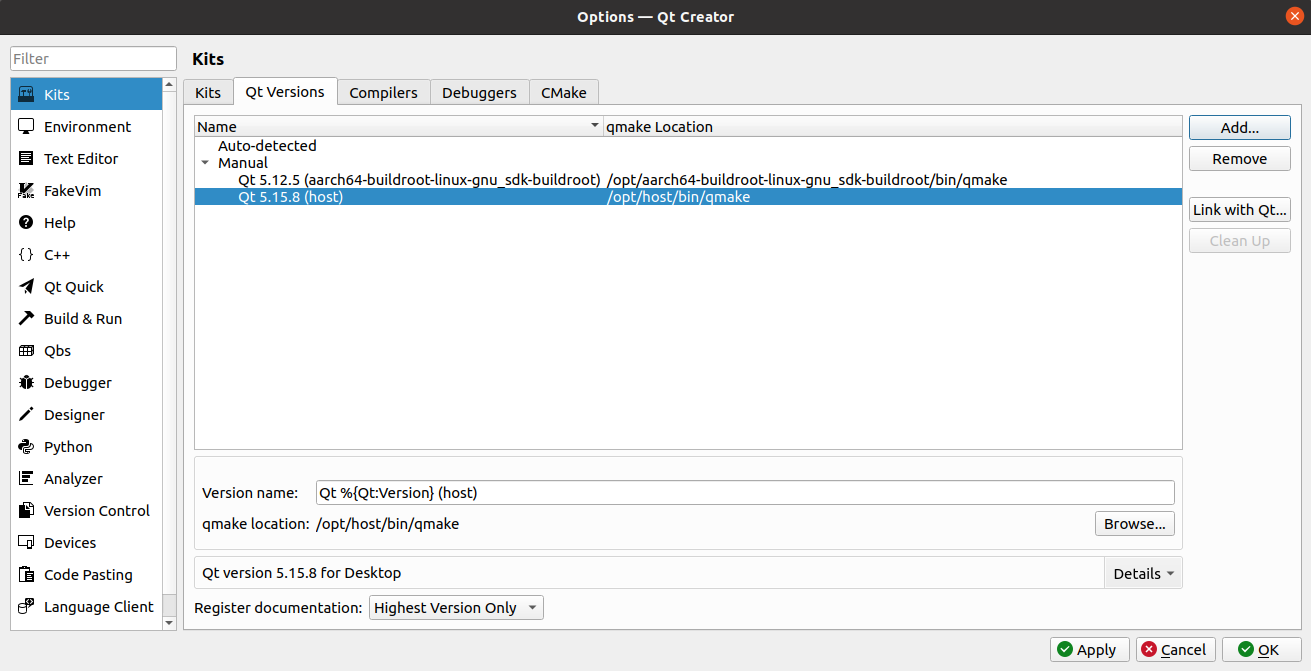Click the Qt version 5.15.8 for Desktop text

point(301,573)
